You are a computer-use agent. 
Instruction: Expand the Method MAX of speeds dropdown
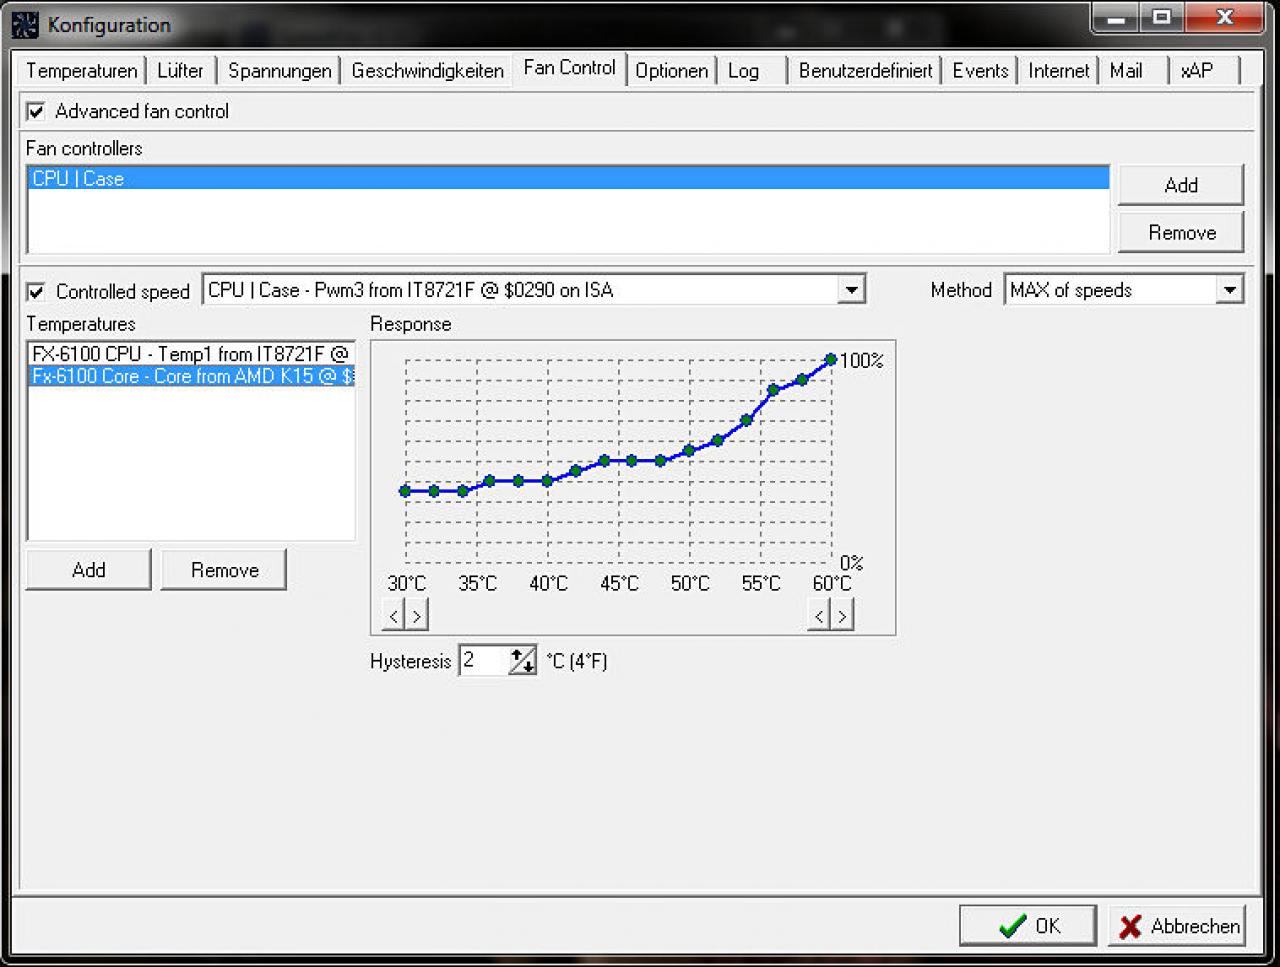[x=1229, y=290]
